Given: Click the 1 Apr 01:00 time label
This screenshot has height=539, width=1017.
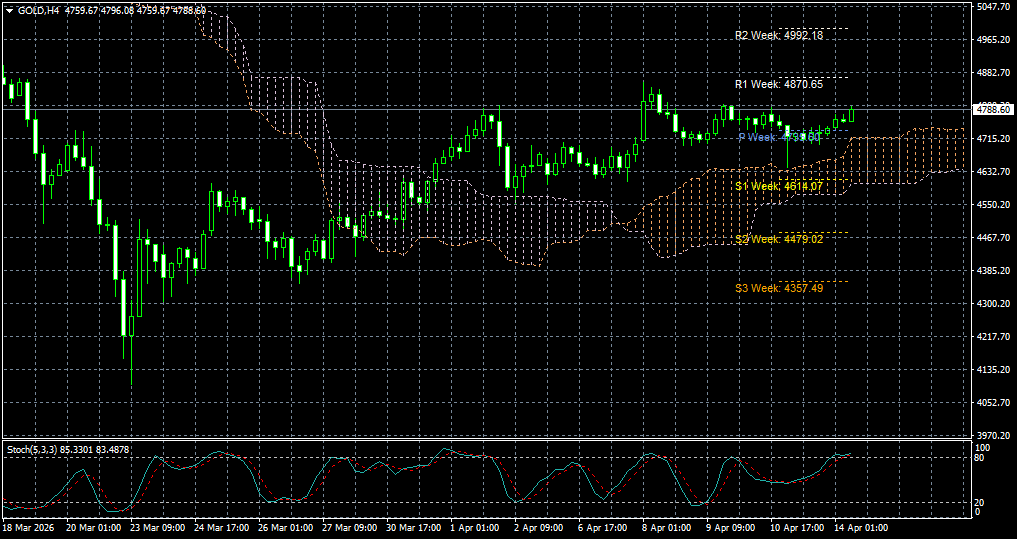Looking at the screenshot, I should (x=475, y=528).
